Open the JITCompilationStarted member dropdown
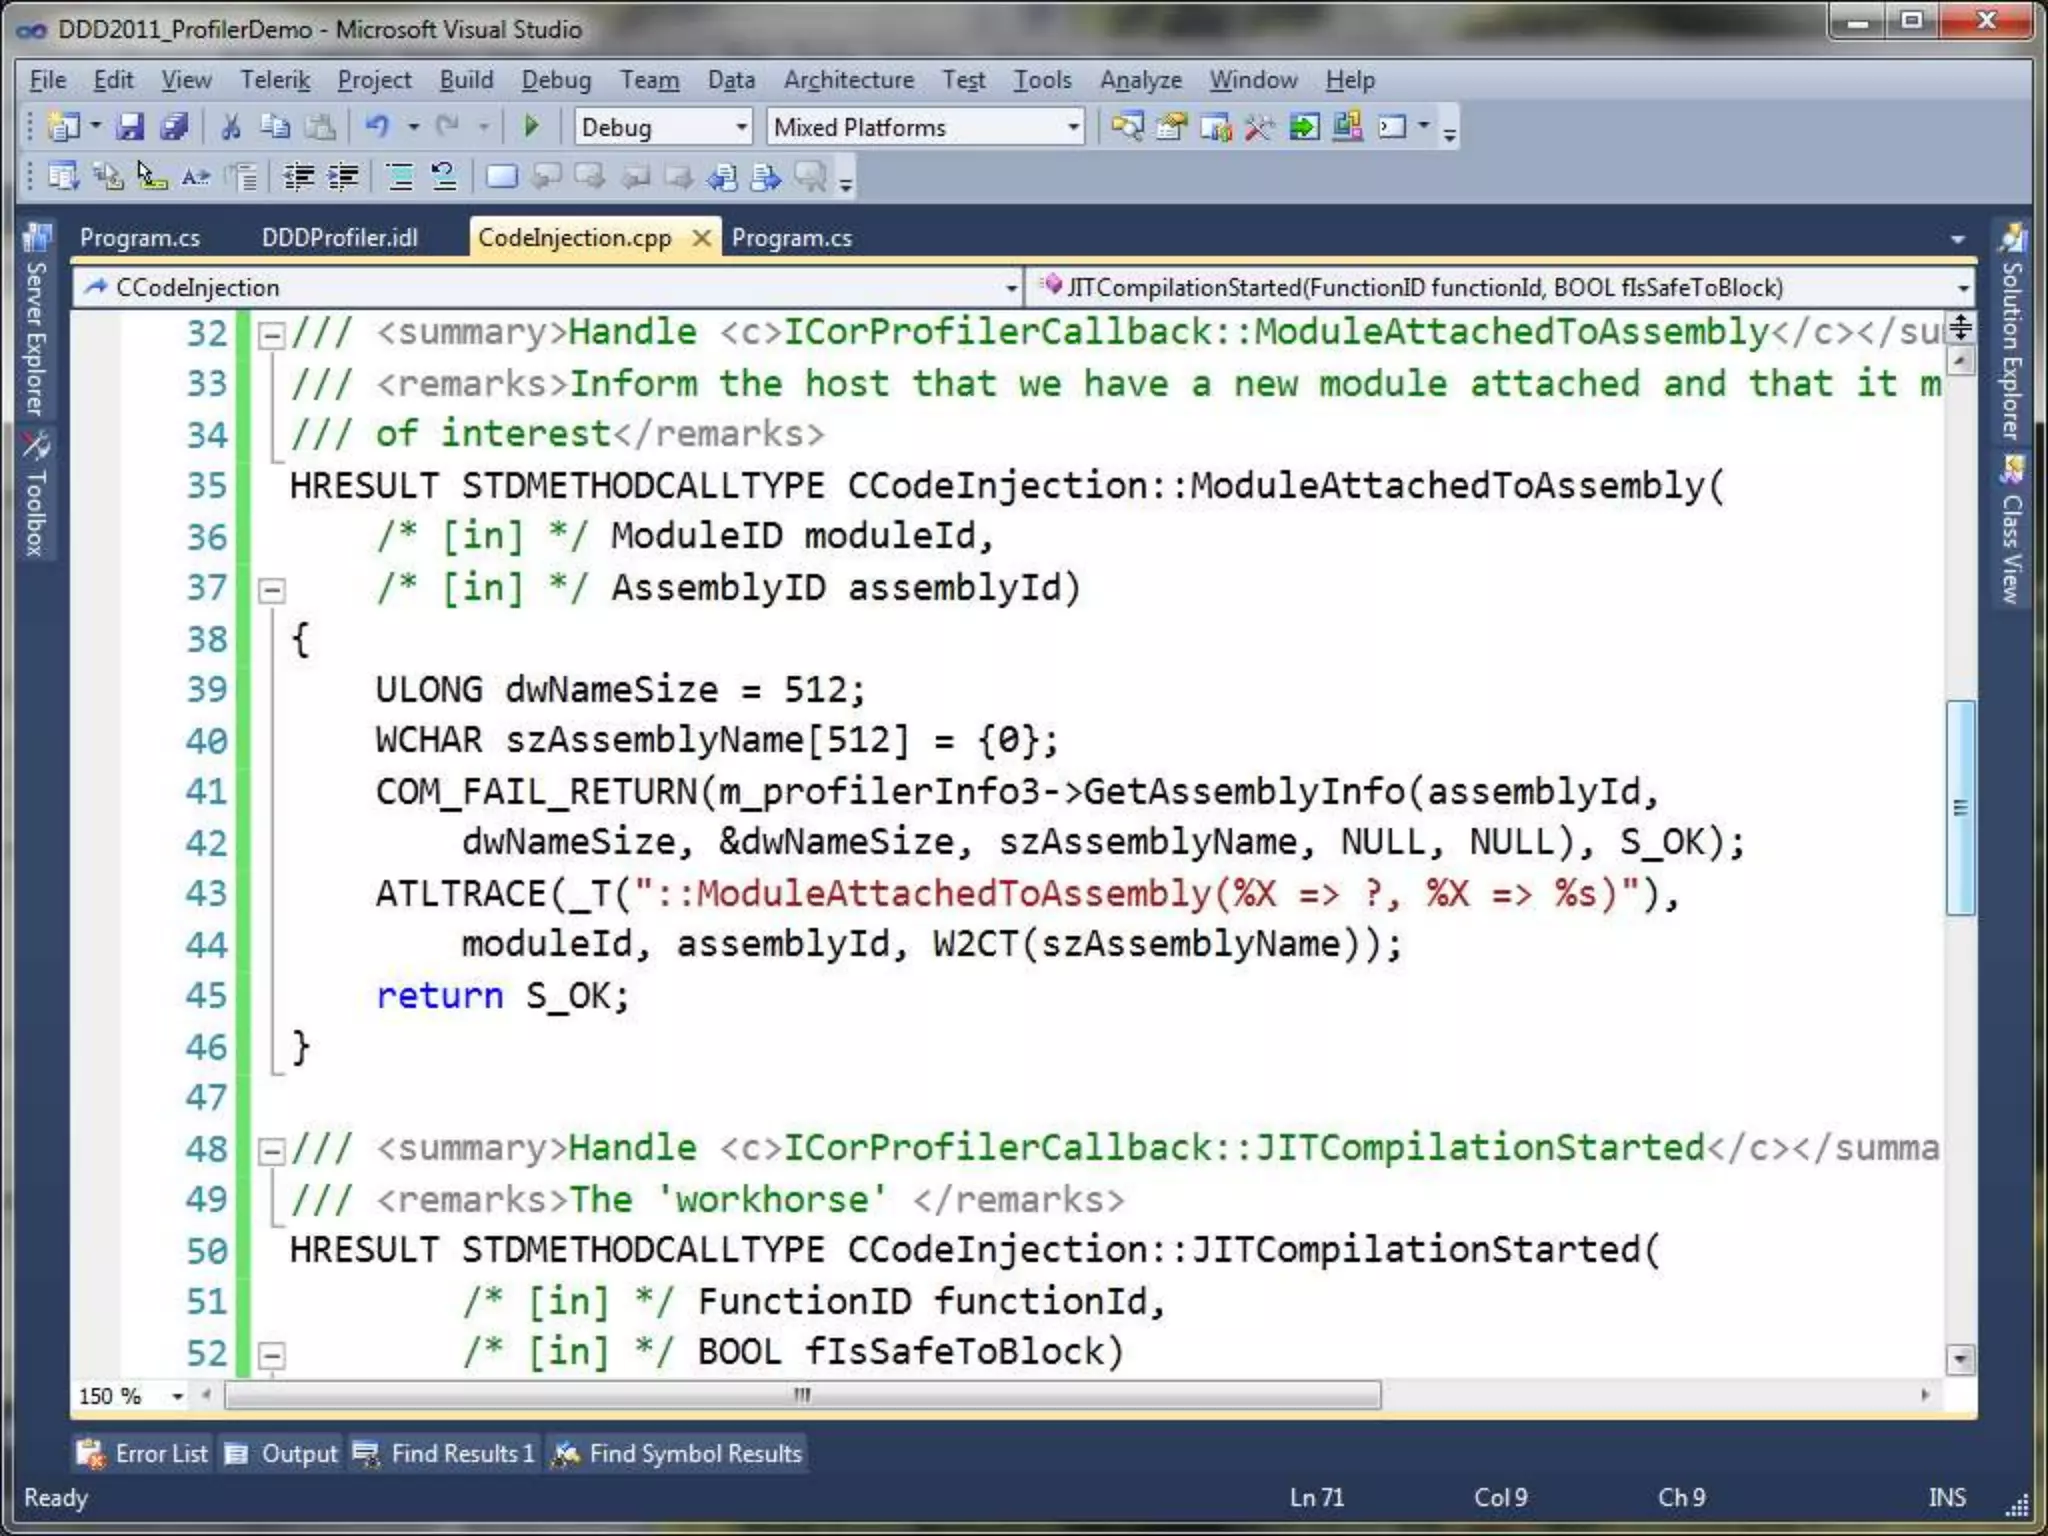2048x1536 pixels. 1963,288
